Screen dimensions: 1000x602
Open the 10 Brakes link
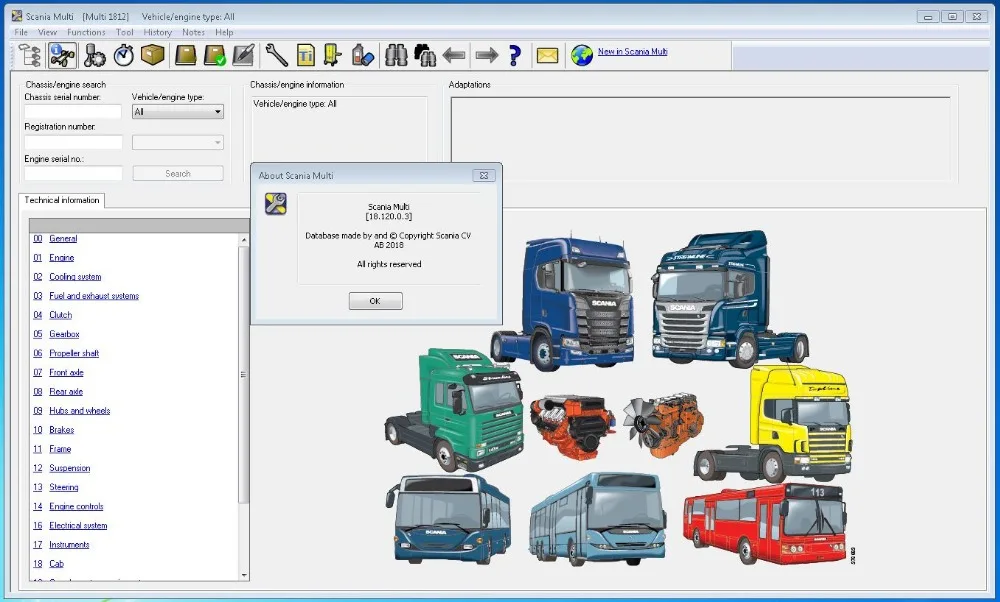[61, 430]
